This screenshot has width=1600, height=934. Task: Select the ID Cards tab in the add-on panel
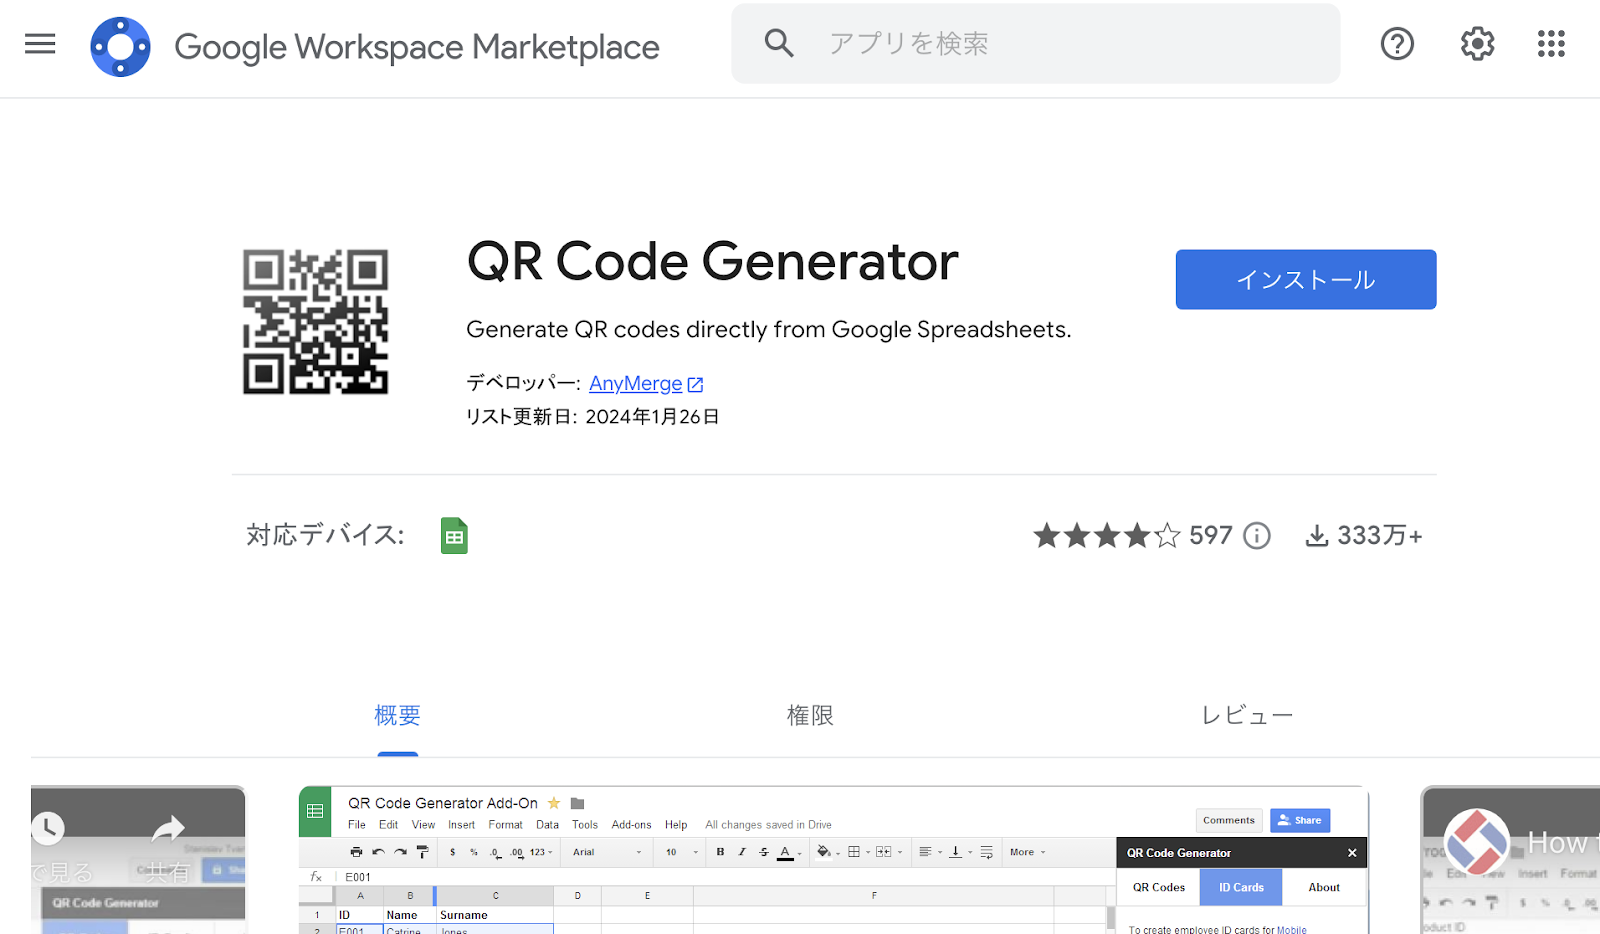[x=1240, y=887]
